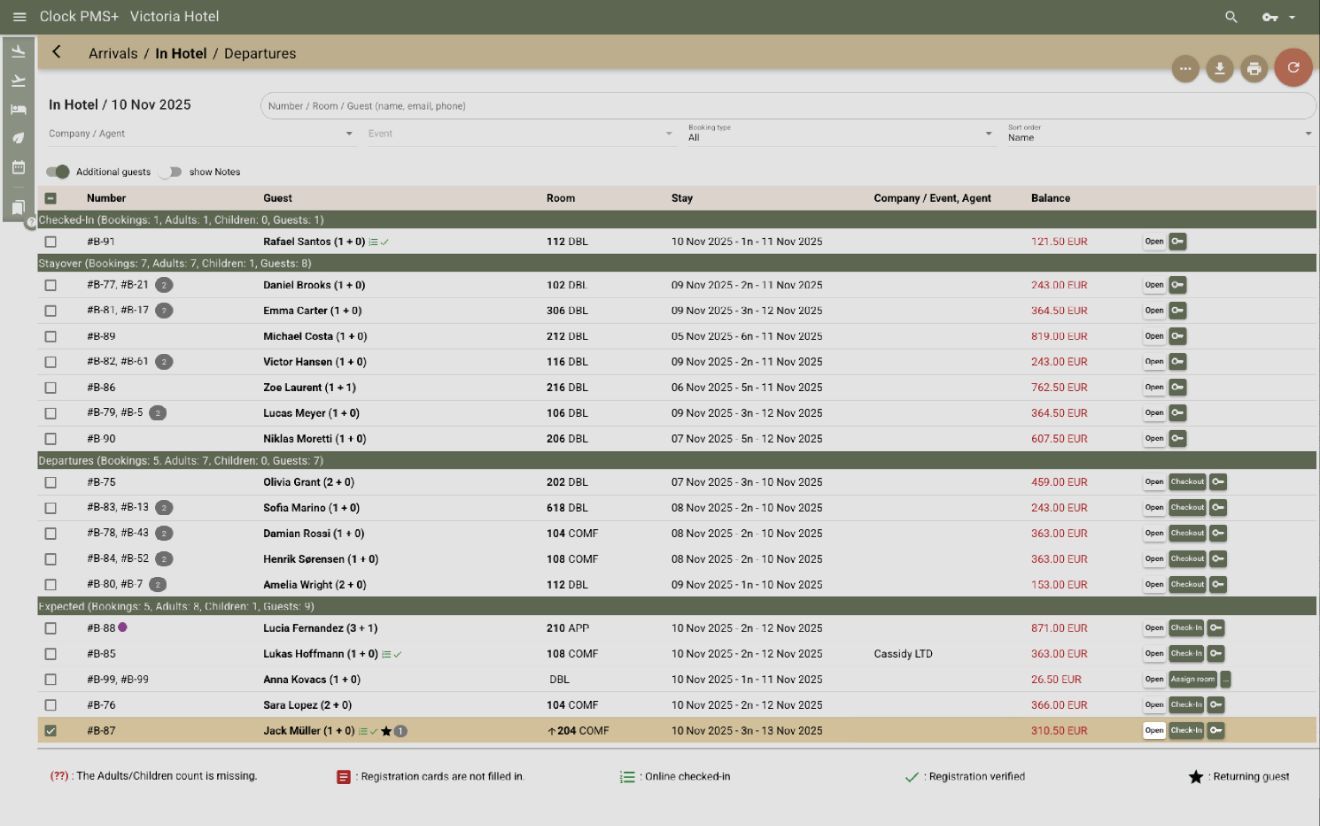Print the In Hotel list
Screen dimensions: 1320x826
[x=1254, y=69]
